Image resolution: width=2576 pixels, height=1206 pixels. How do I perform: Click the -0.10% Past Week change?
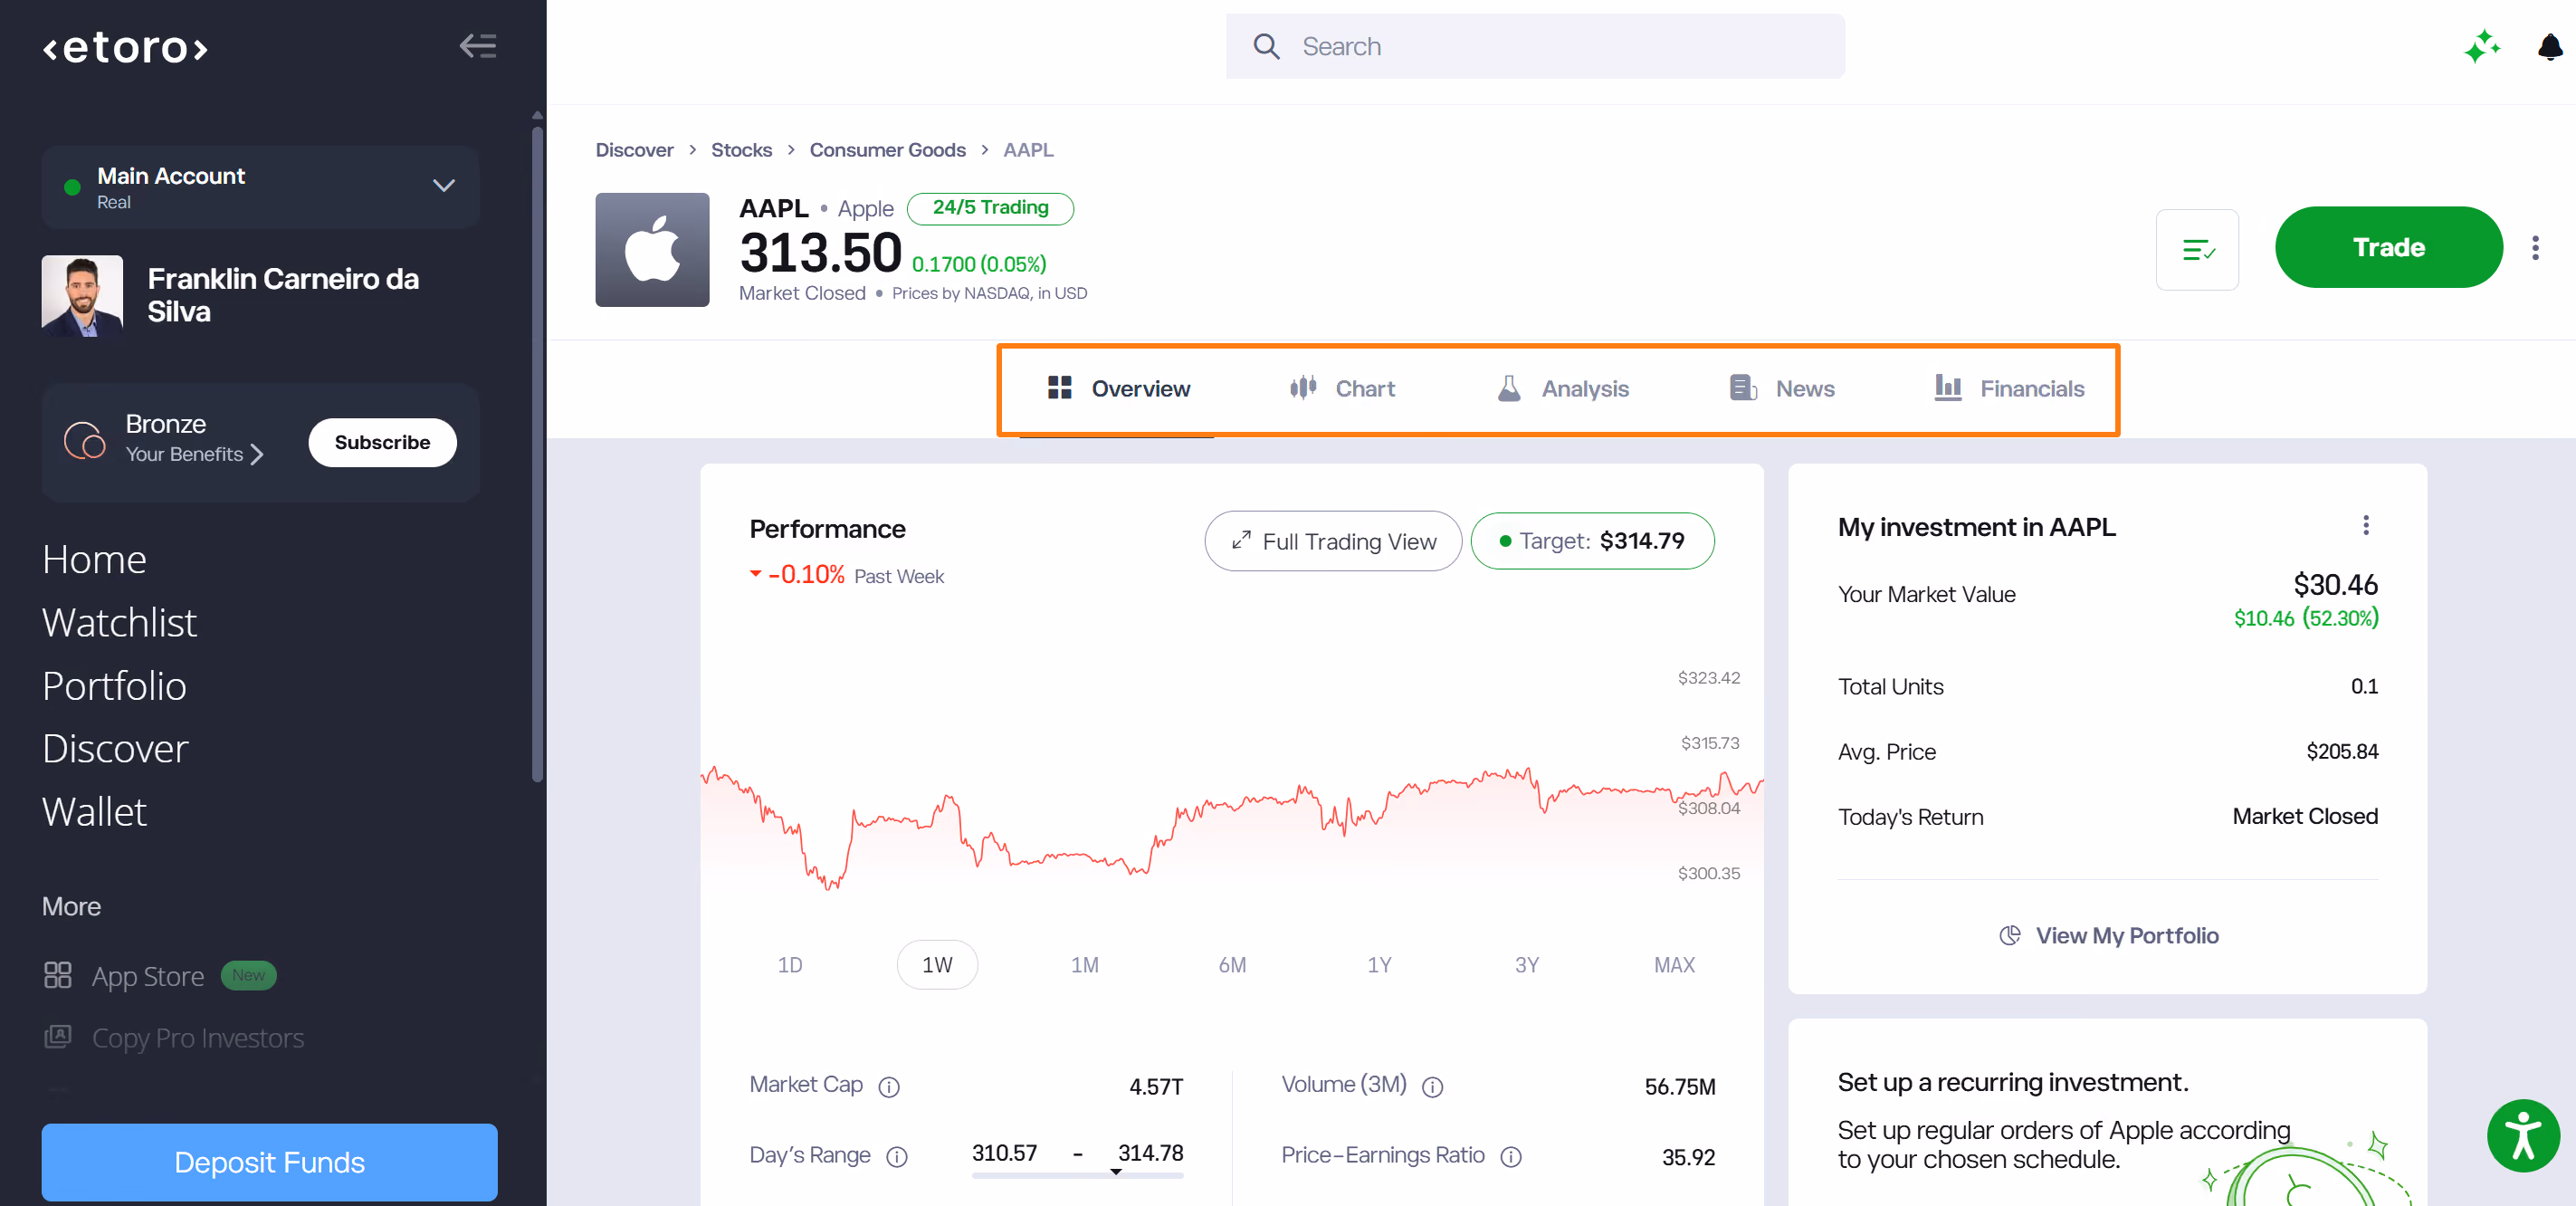(x=847, y=575)
